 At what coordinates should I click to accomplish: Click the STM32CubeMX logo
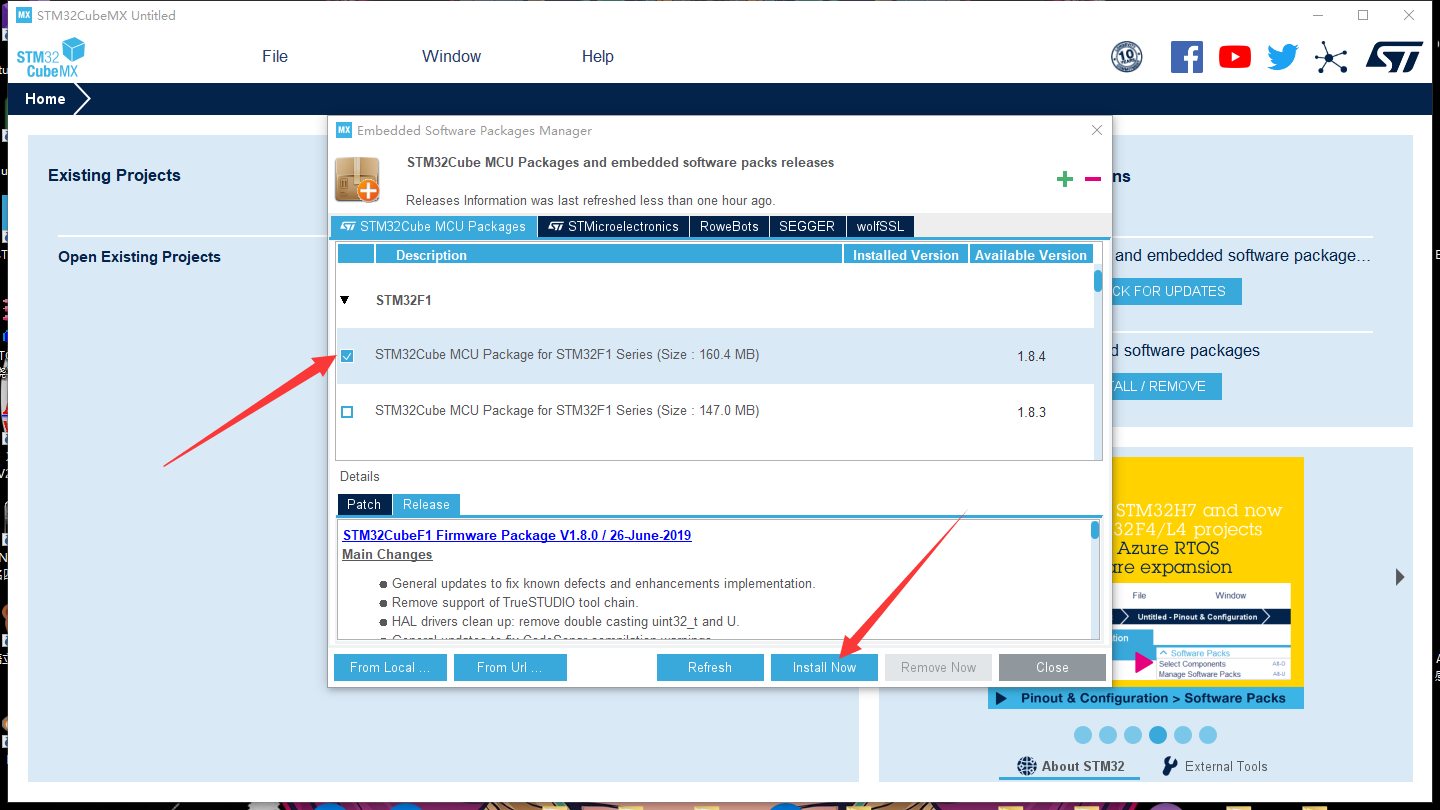pos(51,58)
